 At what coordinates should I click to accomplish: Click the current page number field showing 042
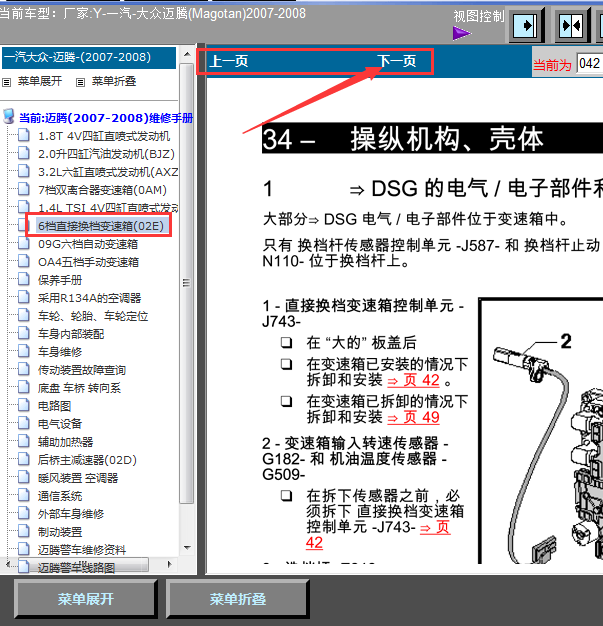(x=589, y=63)
